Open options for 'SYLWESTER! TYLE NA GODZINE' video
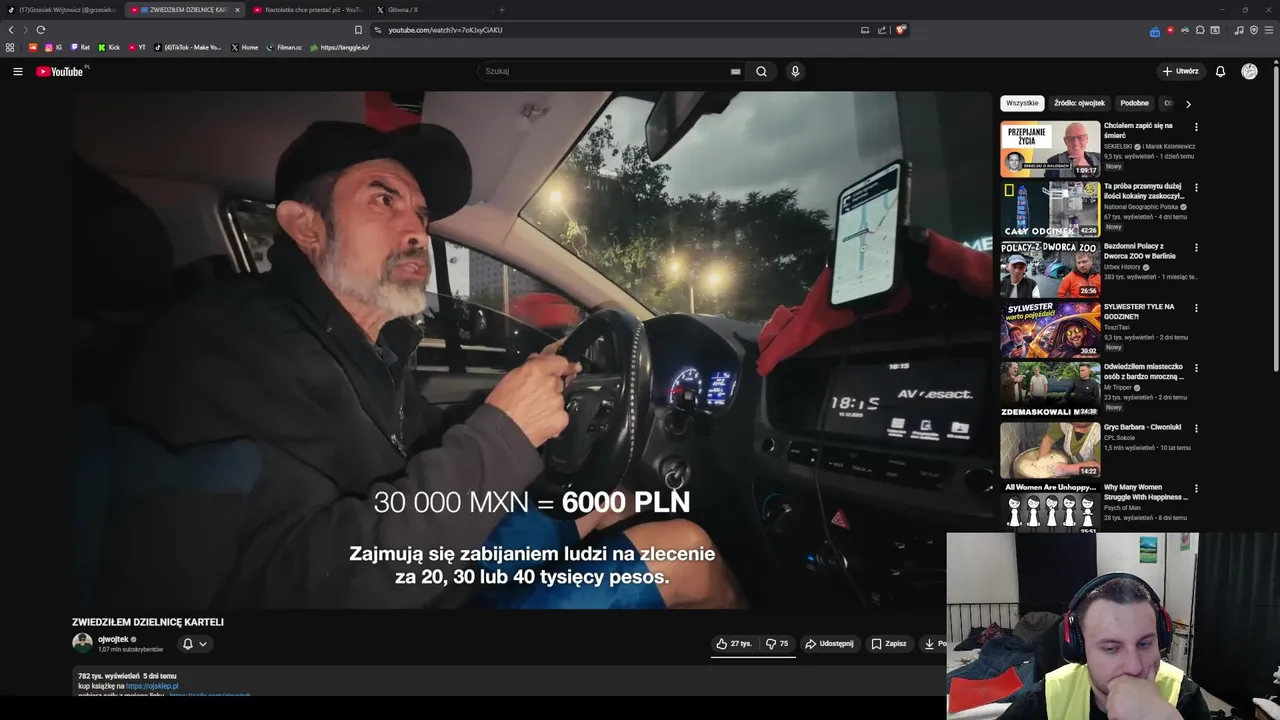Viewport: 1280px width, 720px height. (1196, 308)
